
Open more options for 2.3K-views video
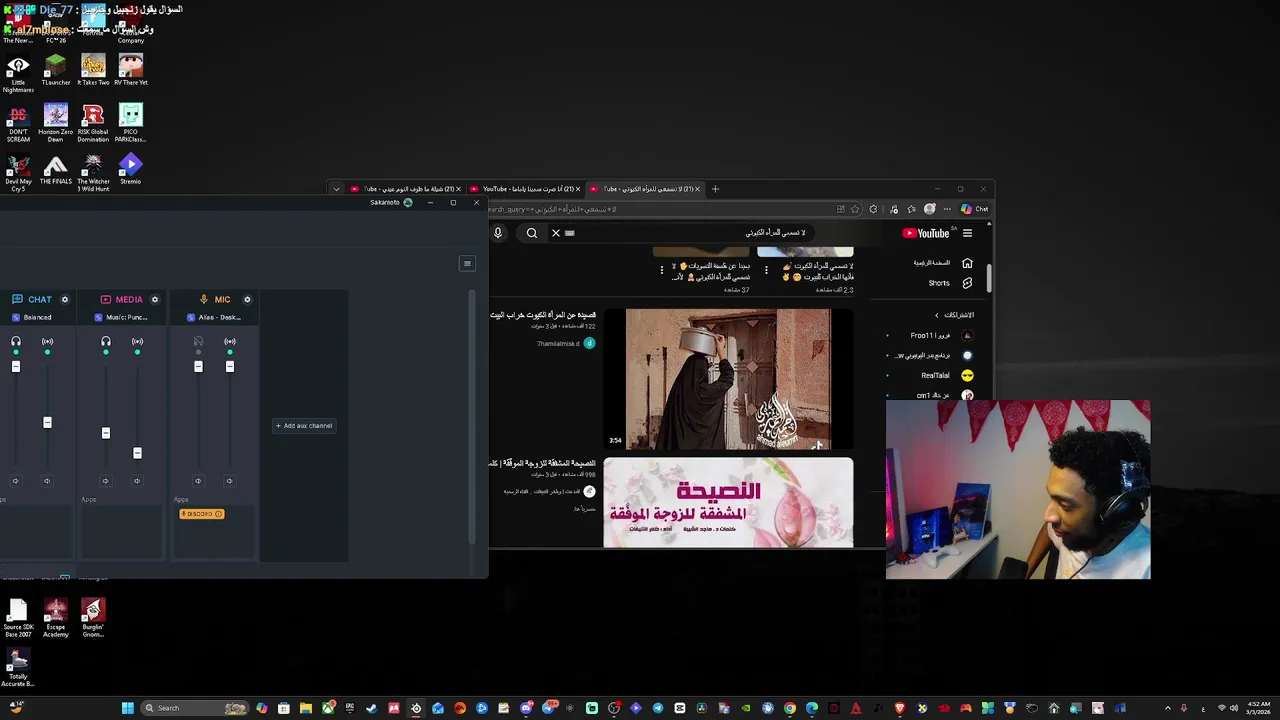coord(766,270)
